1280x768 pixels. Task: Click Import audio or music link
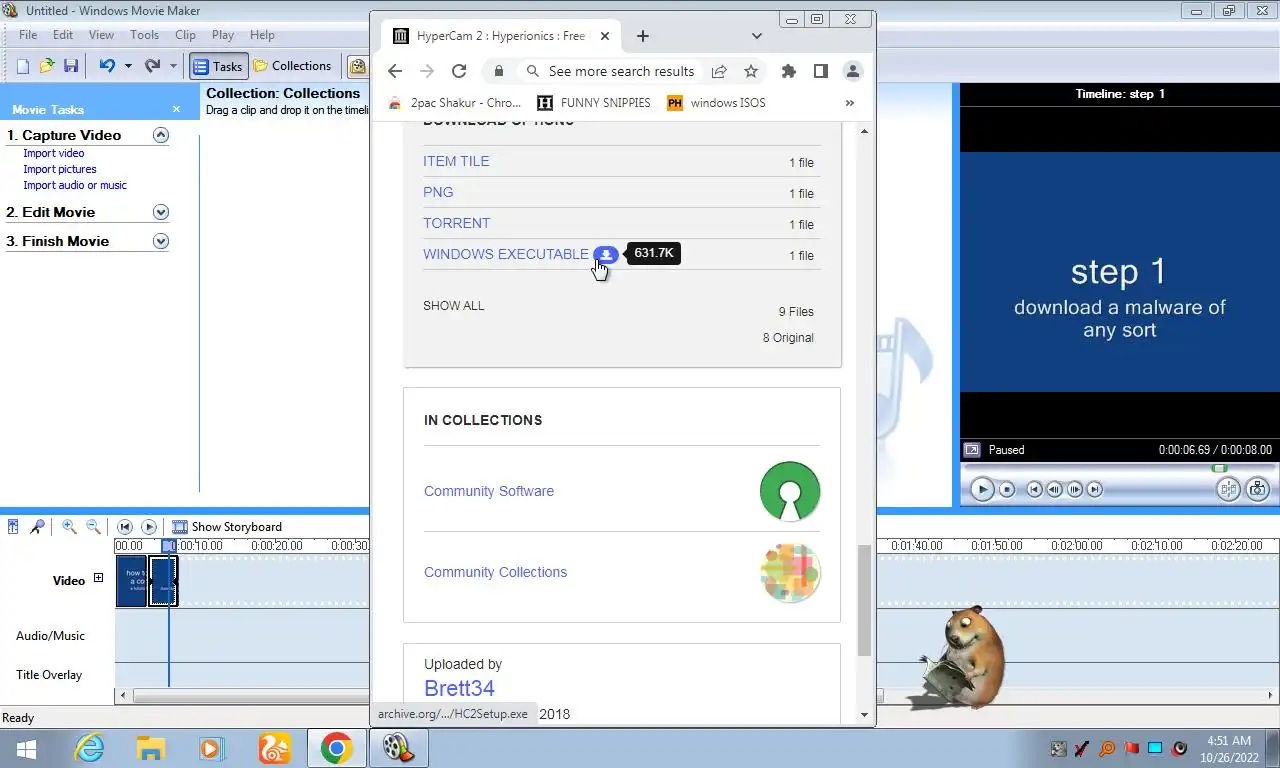[x=75, y=185]
